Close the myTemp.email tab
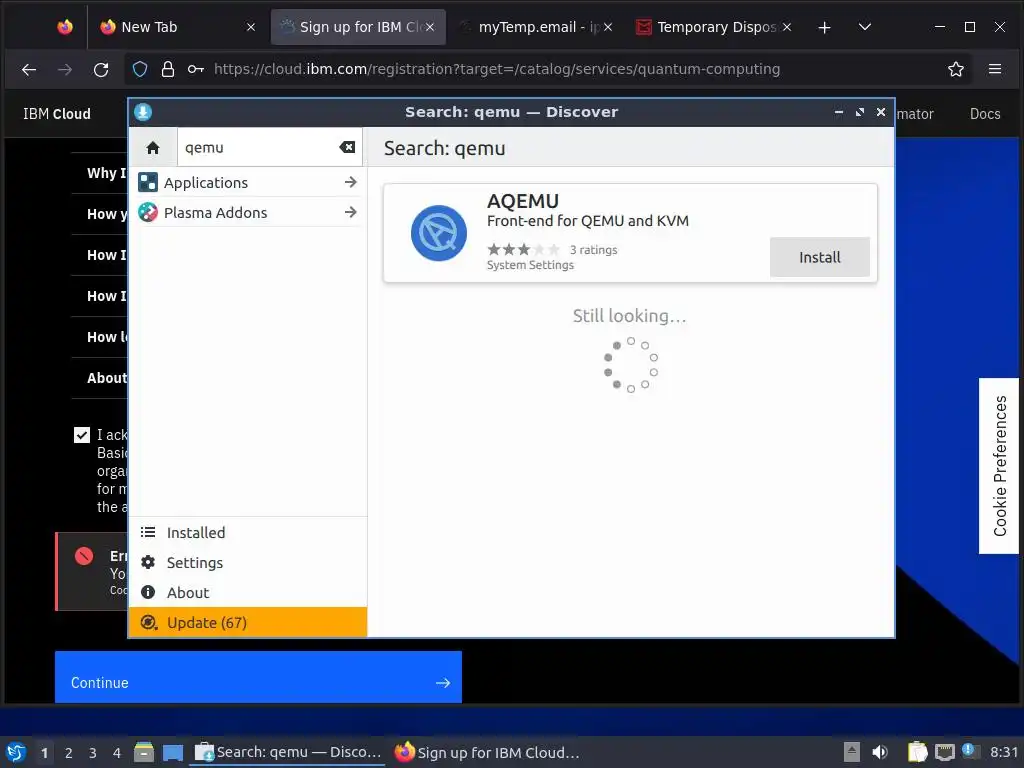 (x=608, y=27)
